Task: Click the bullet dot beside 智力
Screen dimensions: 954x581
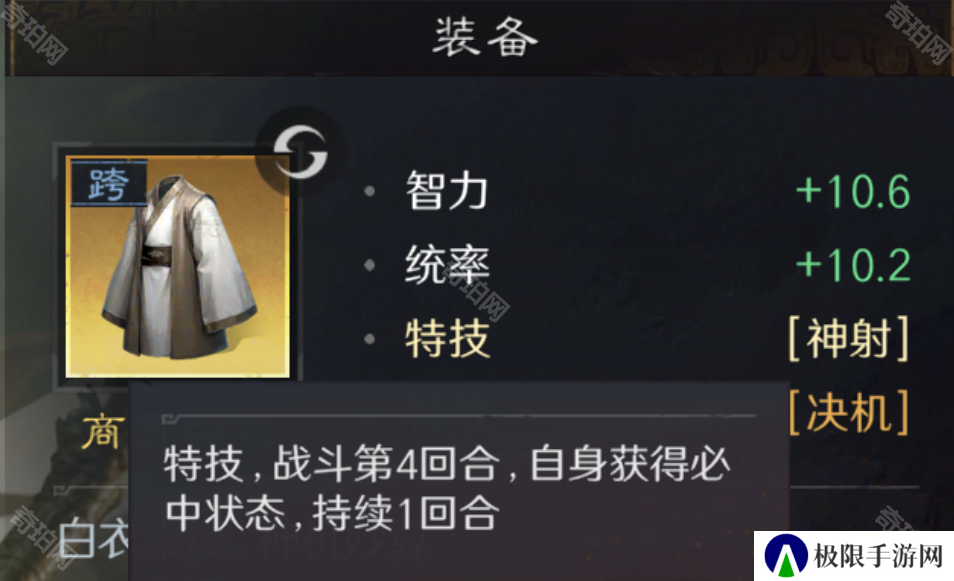Action: 369,191
